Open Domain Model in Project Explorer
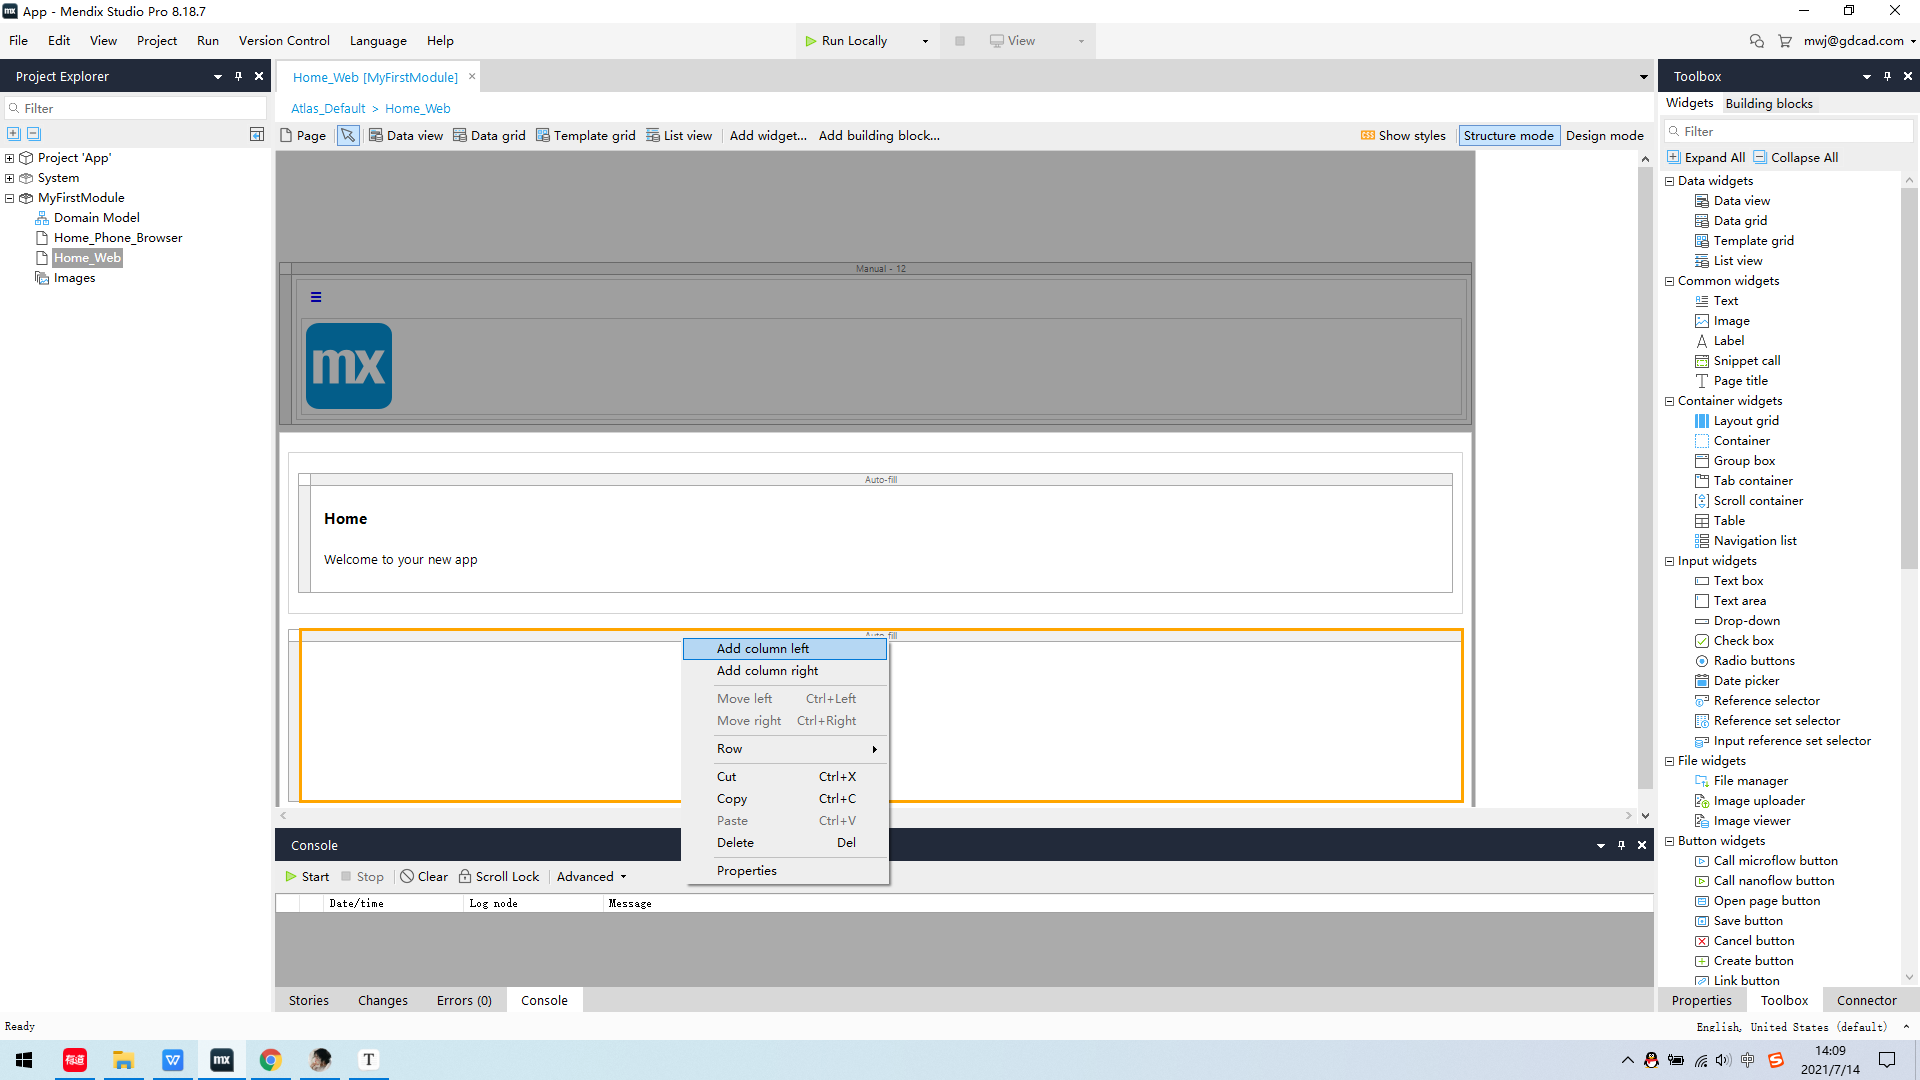 pyautogui.click(x=96, y=218)
